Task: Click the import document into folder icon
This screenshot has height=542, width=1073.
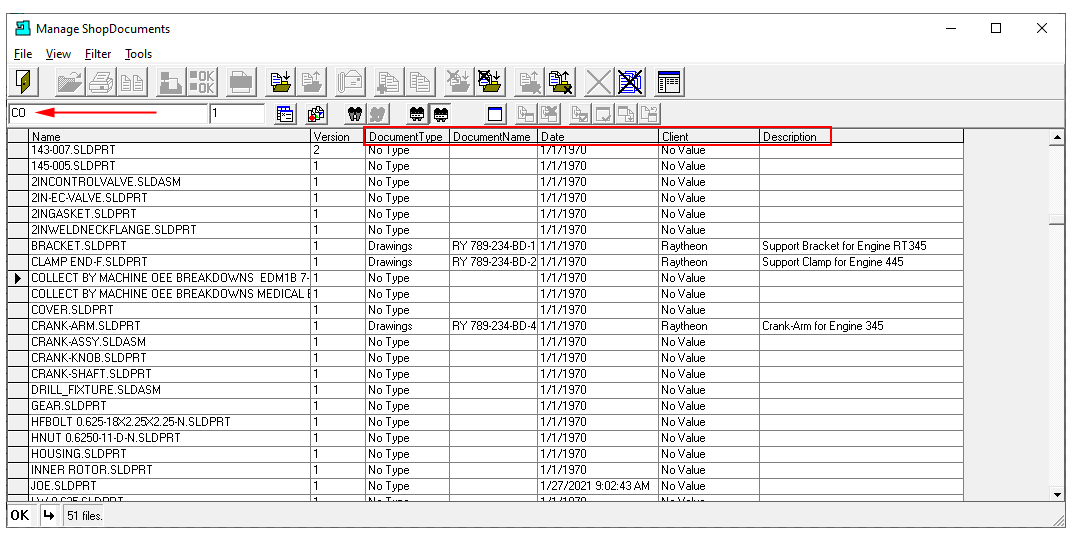Action: (280, 82)
